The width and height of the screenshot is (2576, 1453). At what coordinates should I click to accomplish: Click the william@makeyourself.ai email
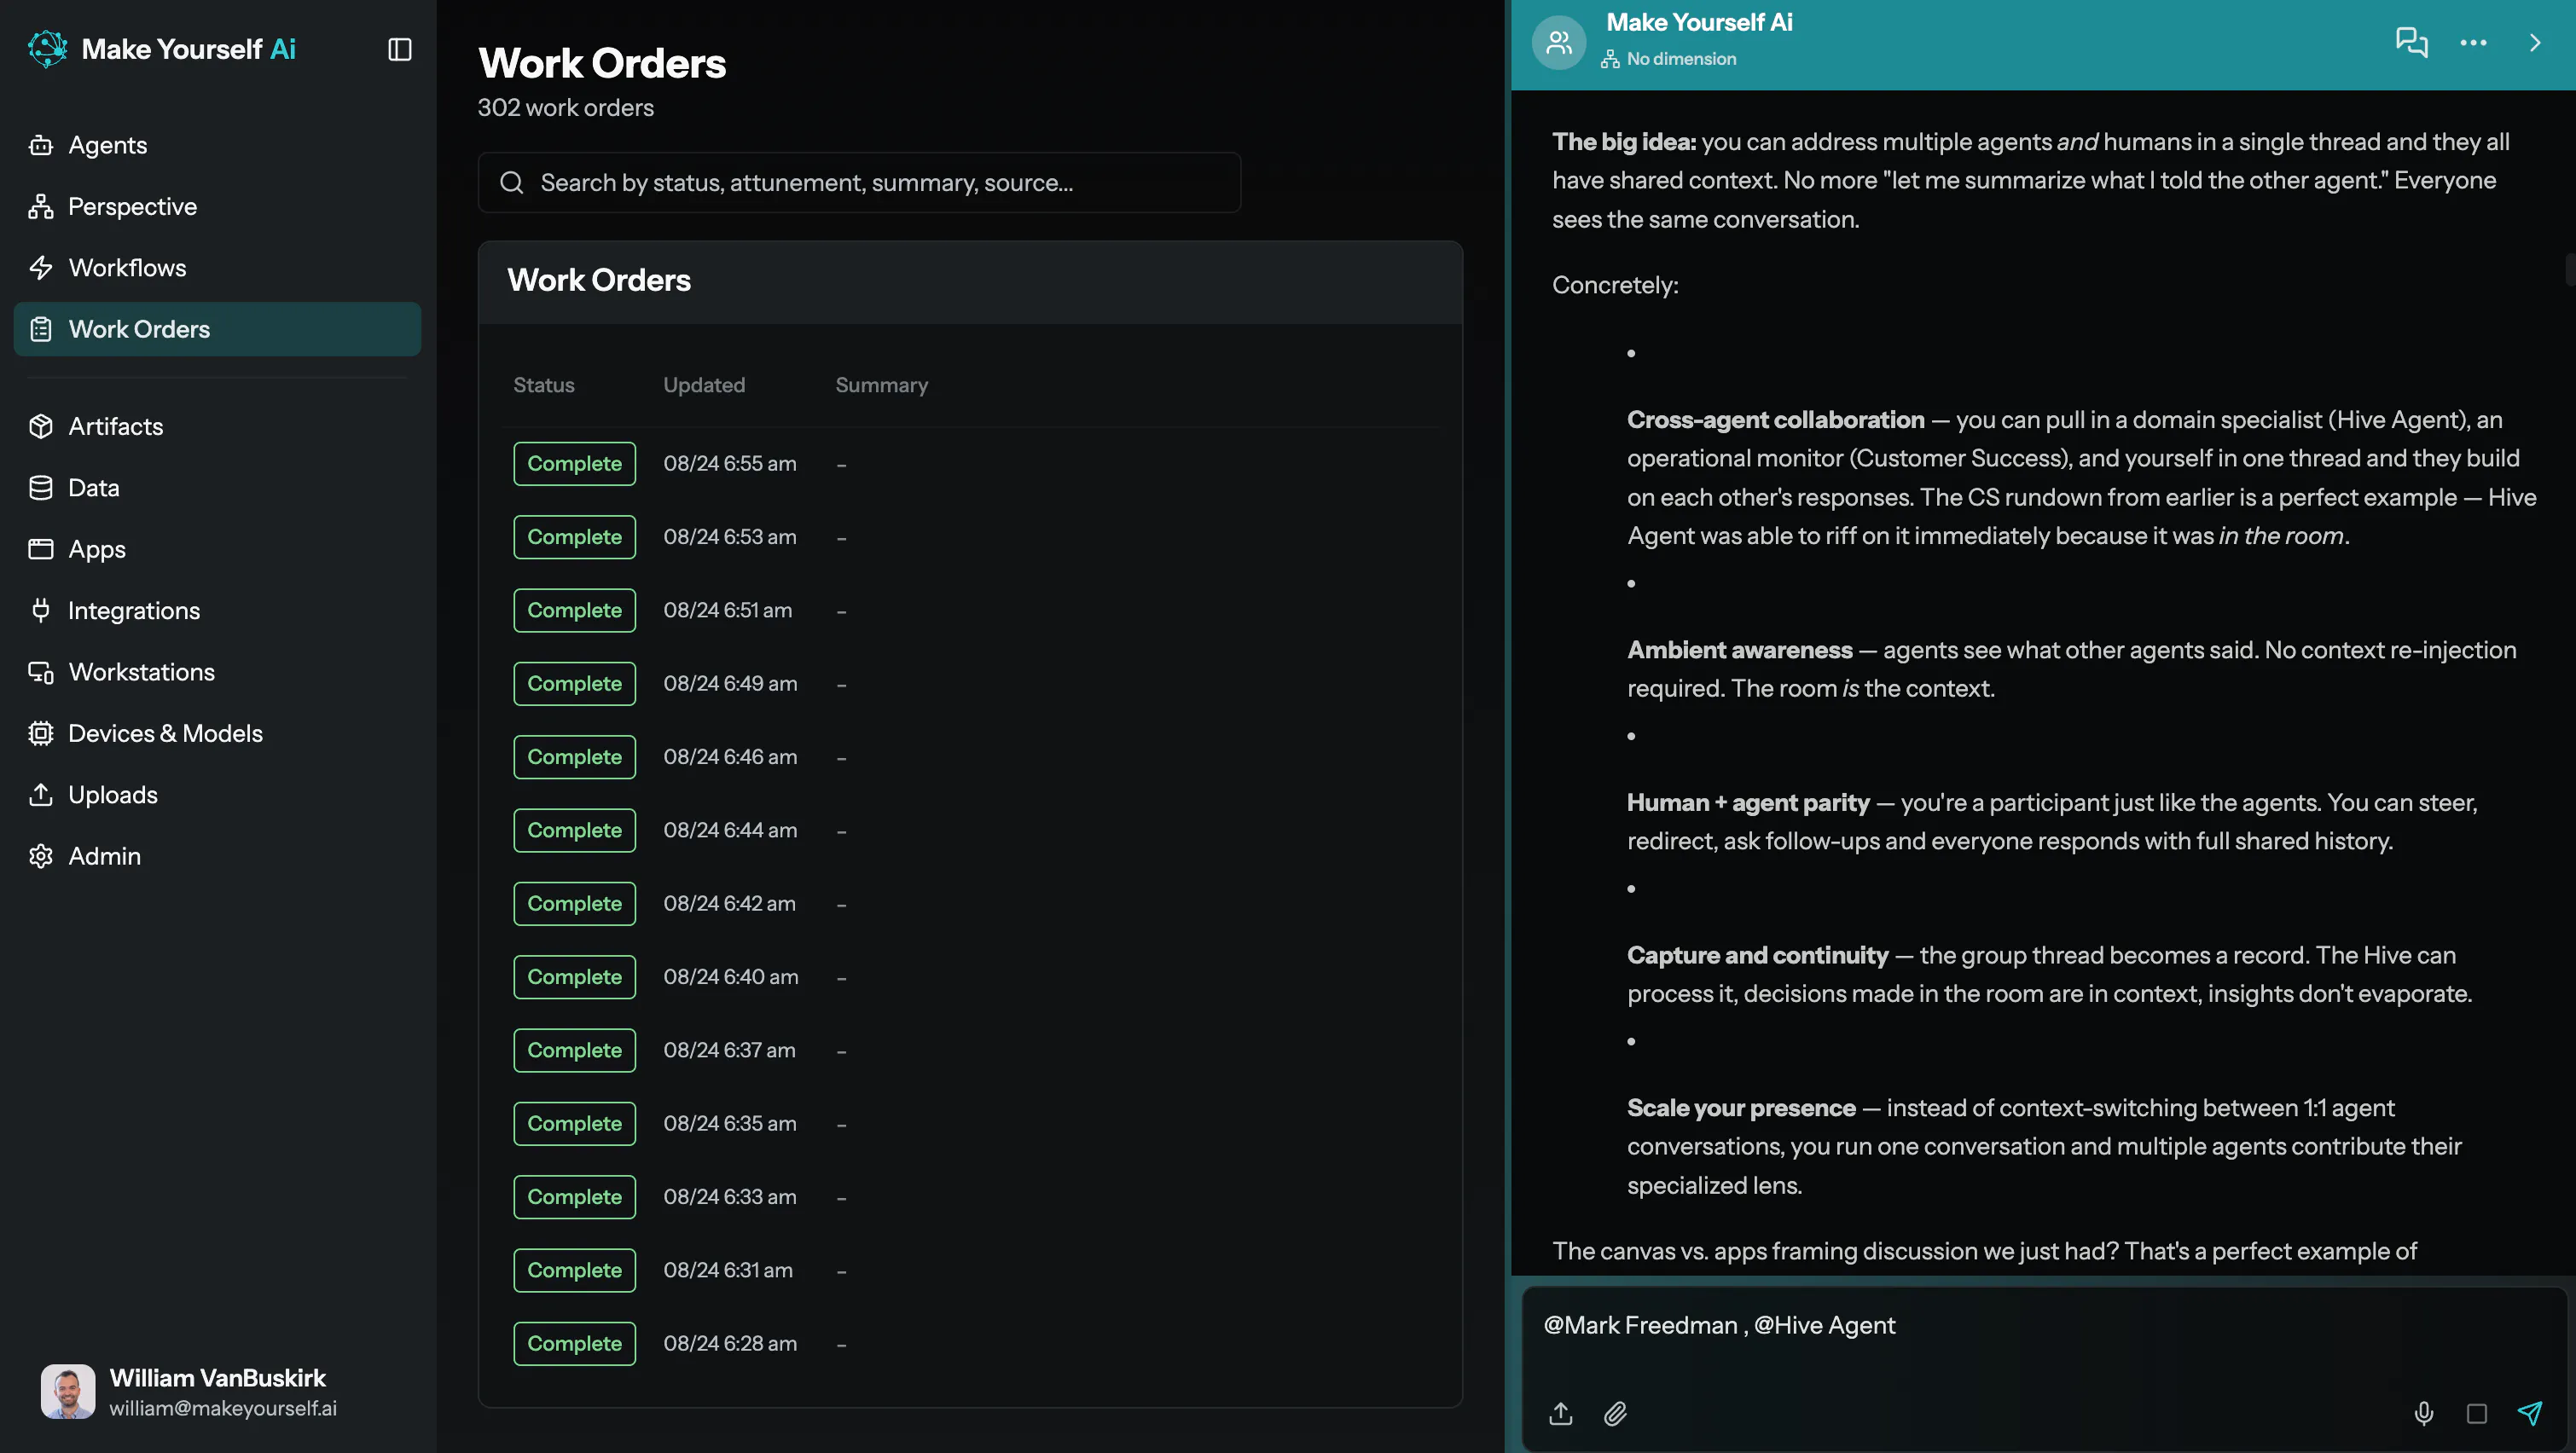[223, 1408]
